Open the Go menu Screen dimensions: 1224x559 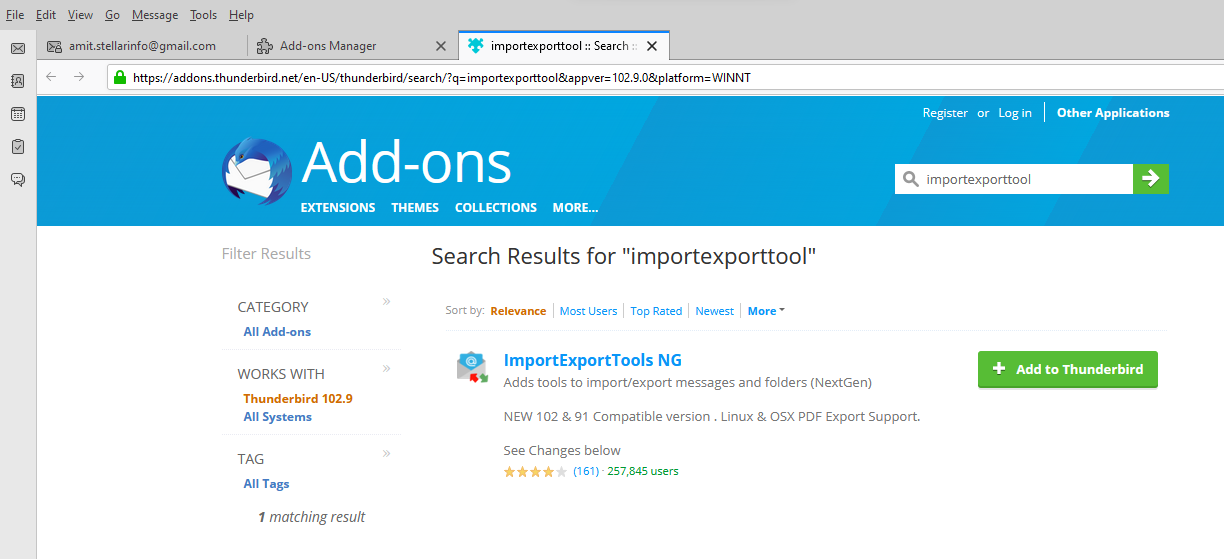[x=112, y=15]
